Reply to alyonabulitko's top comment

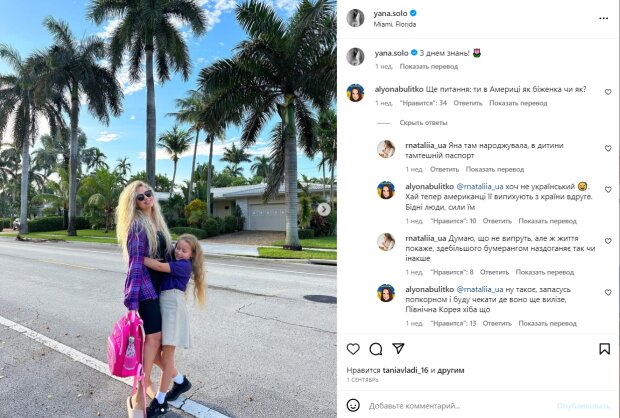(x=468, y=103)
